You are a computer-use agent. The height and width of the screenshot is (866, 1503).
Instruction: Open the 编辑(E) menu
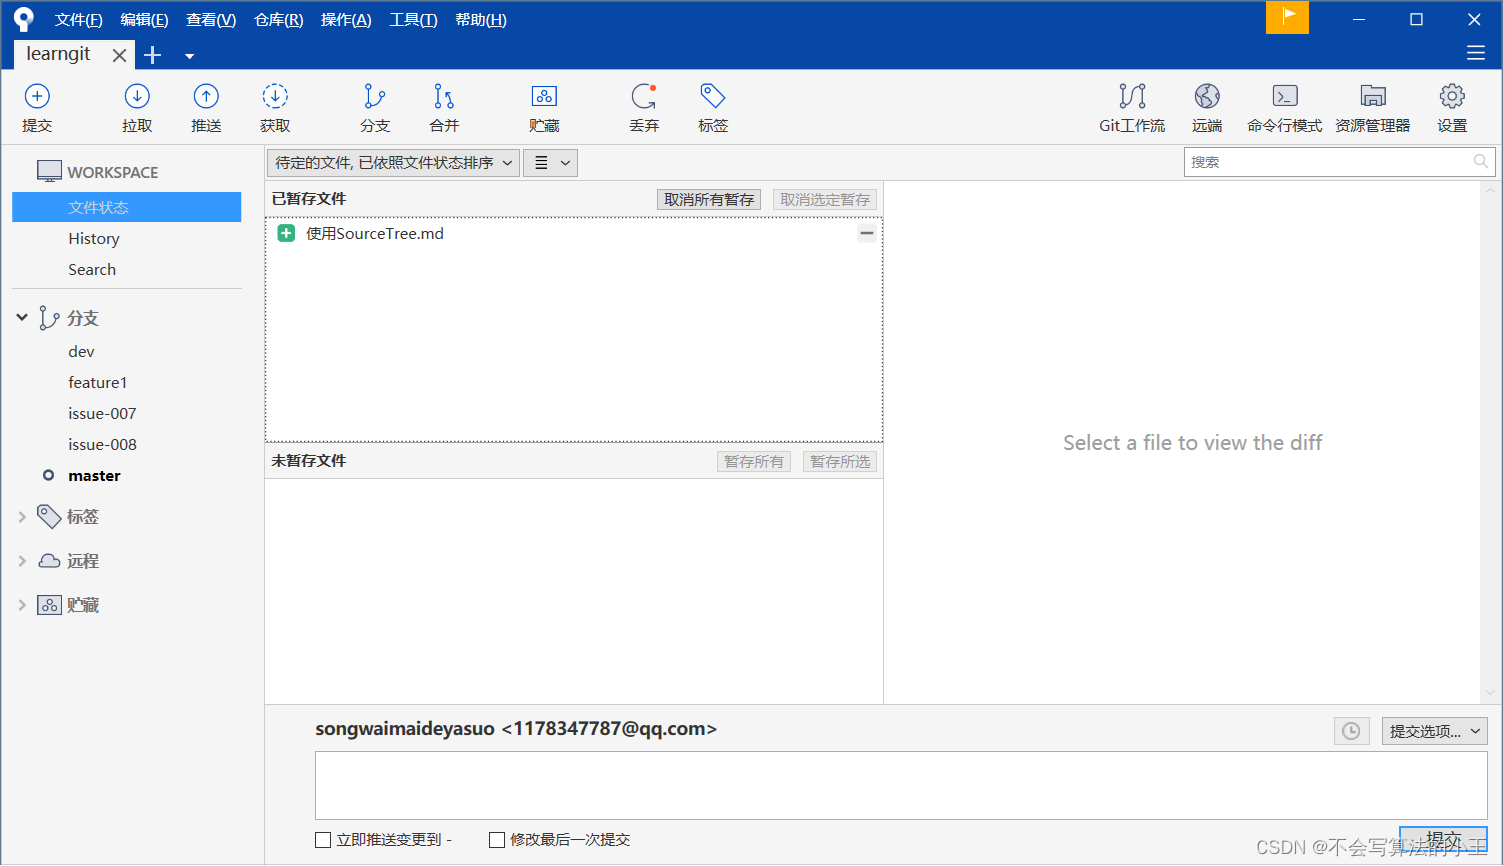pos(144,20)
